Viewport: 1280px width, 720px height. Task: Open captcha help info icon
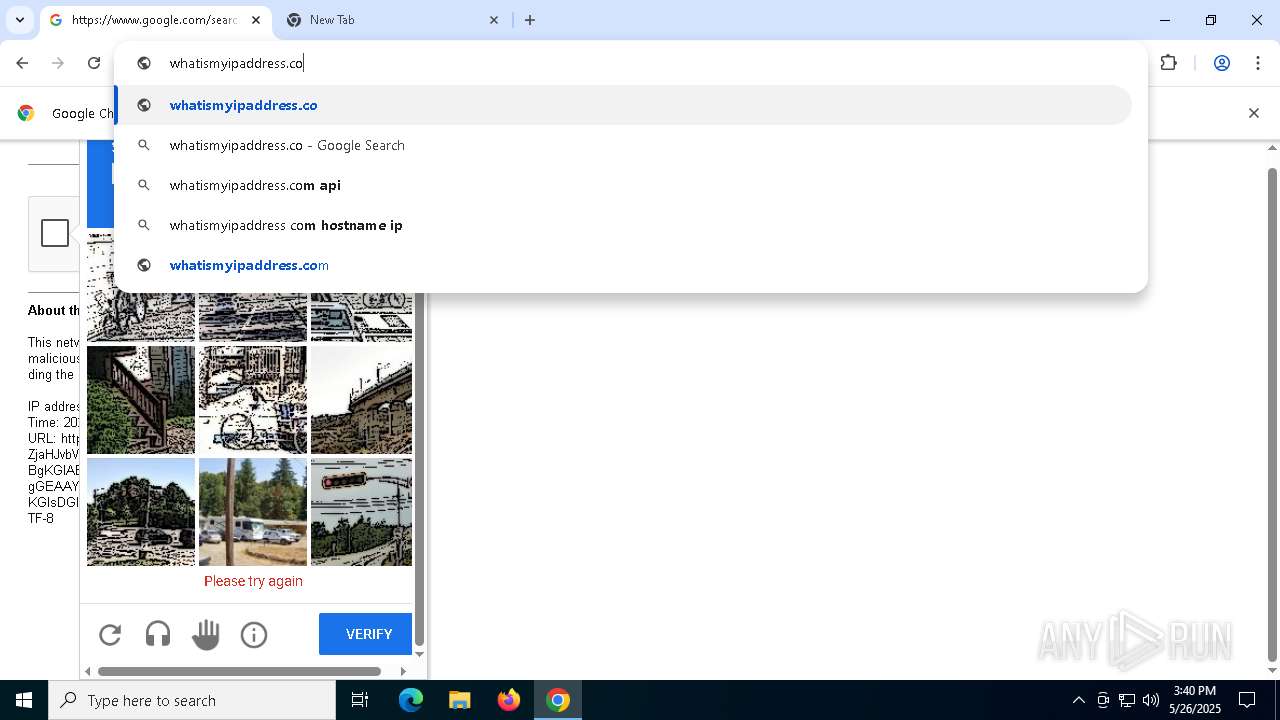(254, 634)
